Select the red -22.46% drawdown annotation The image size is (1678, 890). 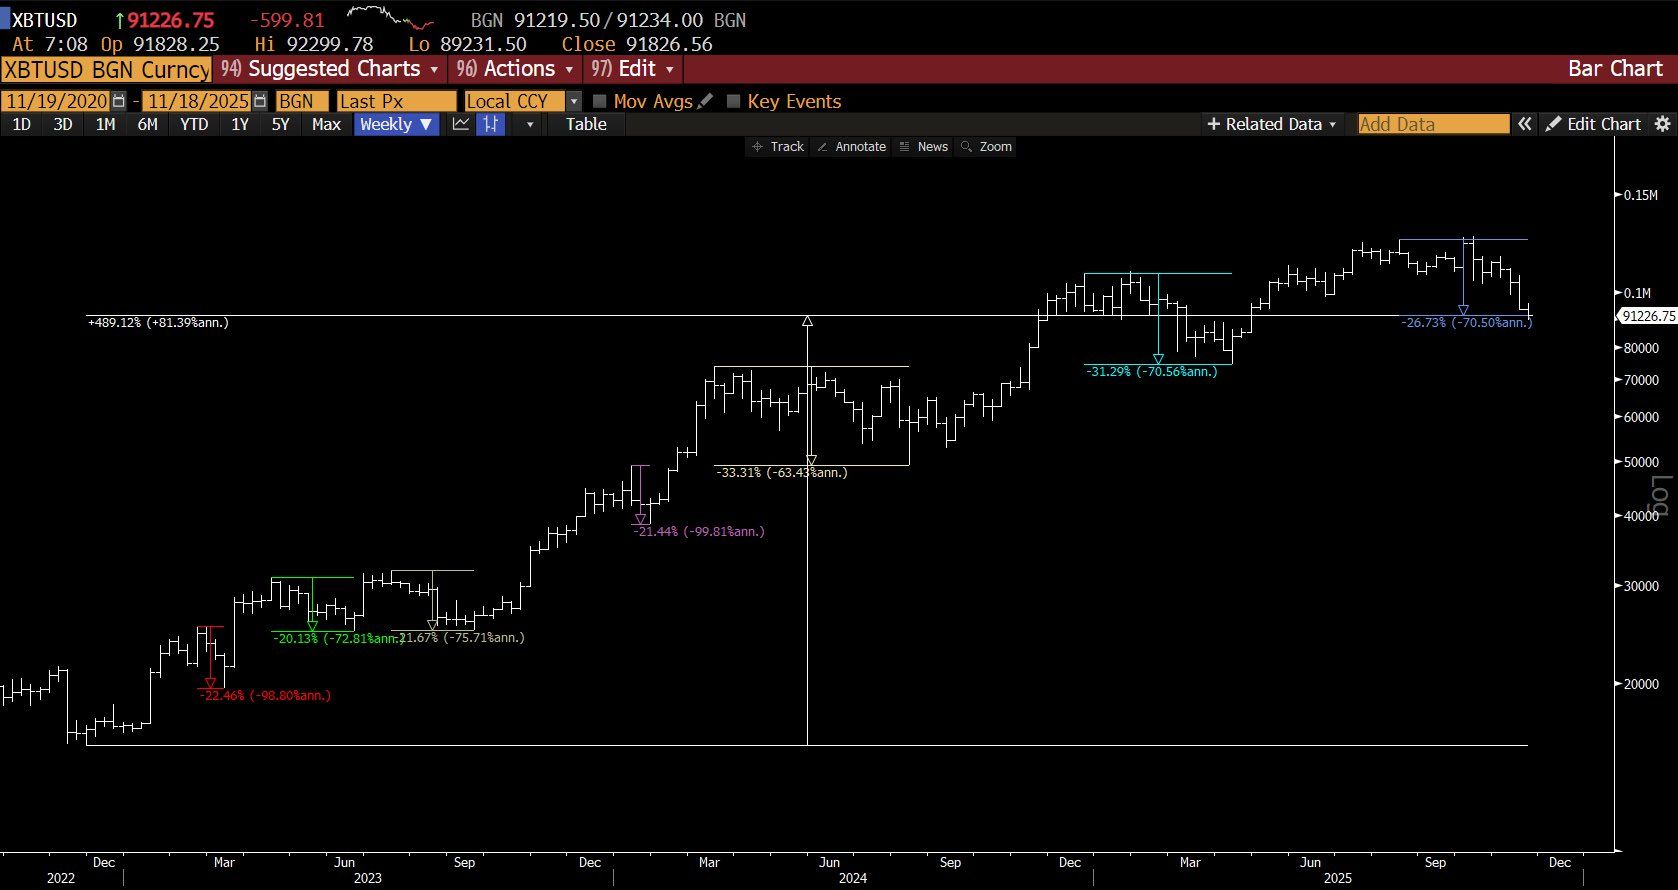pyautogui.click(x=264, y=695)
